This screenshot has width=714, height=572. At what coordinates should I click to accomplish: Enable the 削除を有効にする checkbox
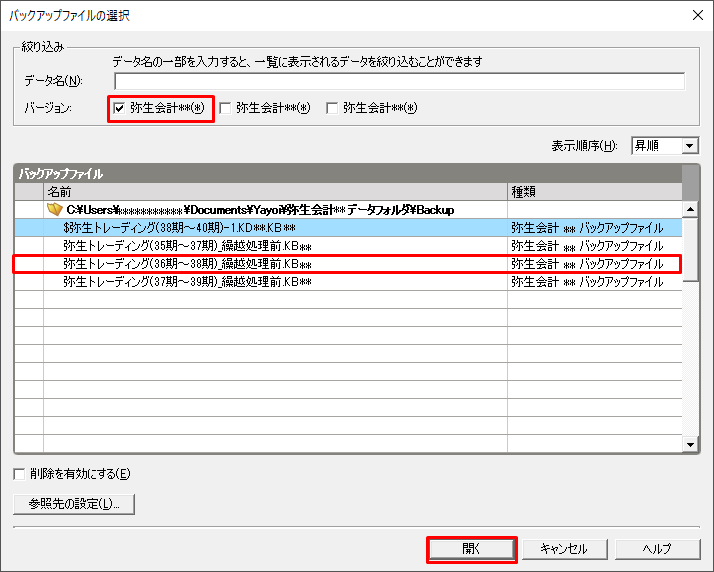pos(19,474)
